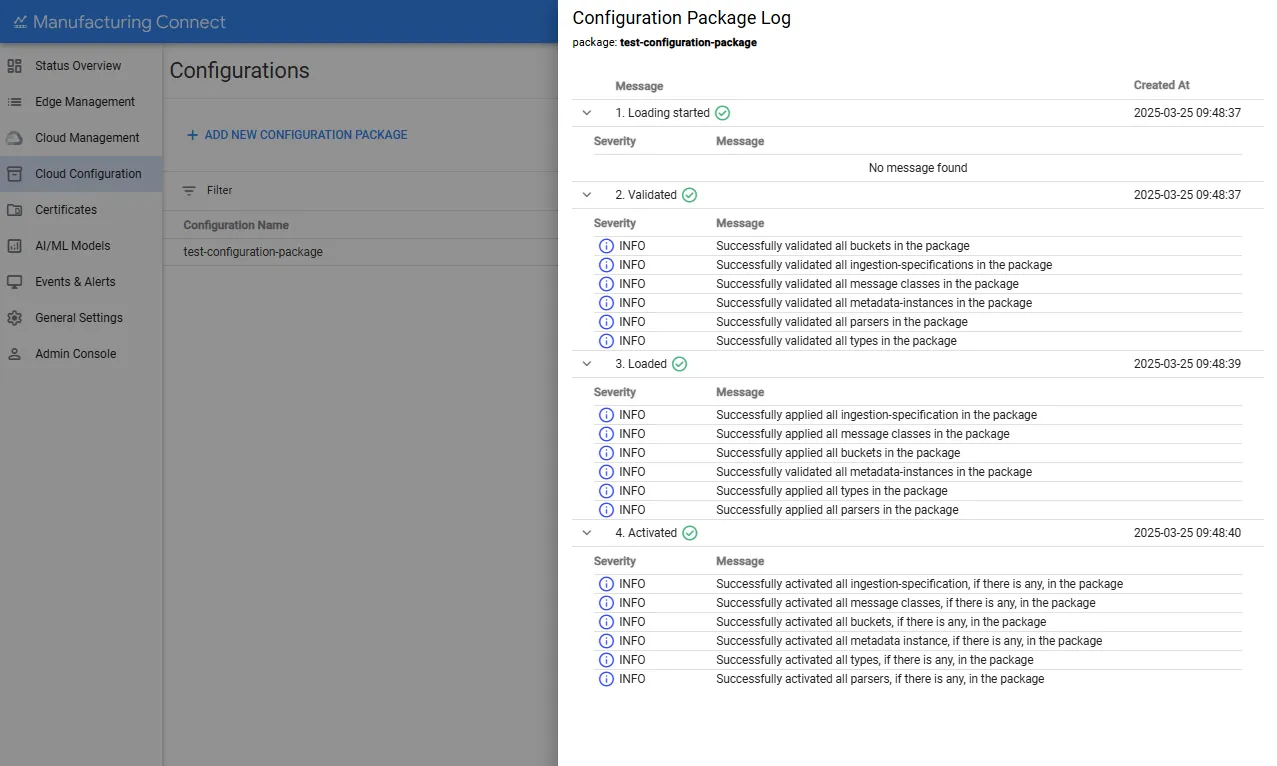Screen dimensions: 1277x766
Task: Click the Admin Console person icon
Action: point(14,354)
